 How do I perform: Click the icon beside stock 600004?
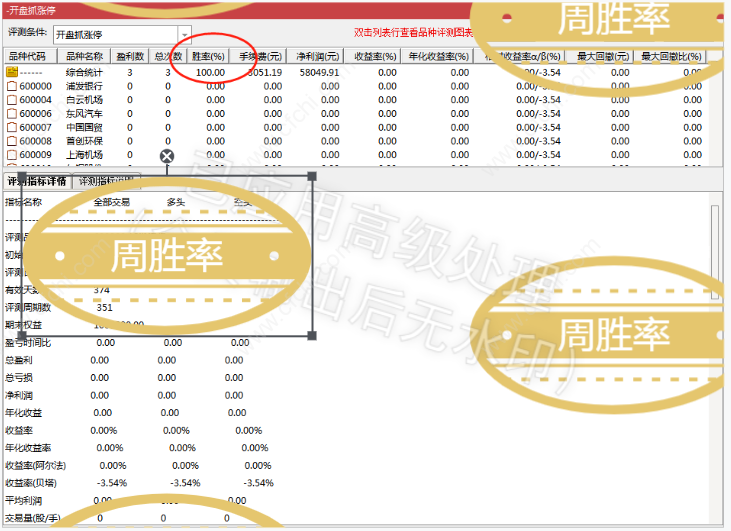click(12, 100)
